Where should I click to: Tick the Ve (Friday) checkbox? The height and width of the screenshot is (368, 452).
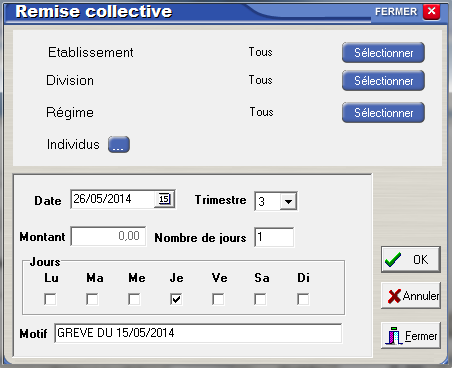tap(218, 299)
